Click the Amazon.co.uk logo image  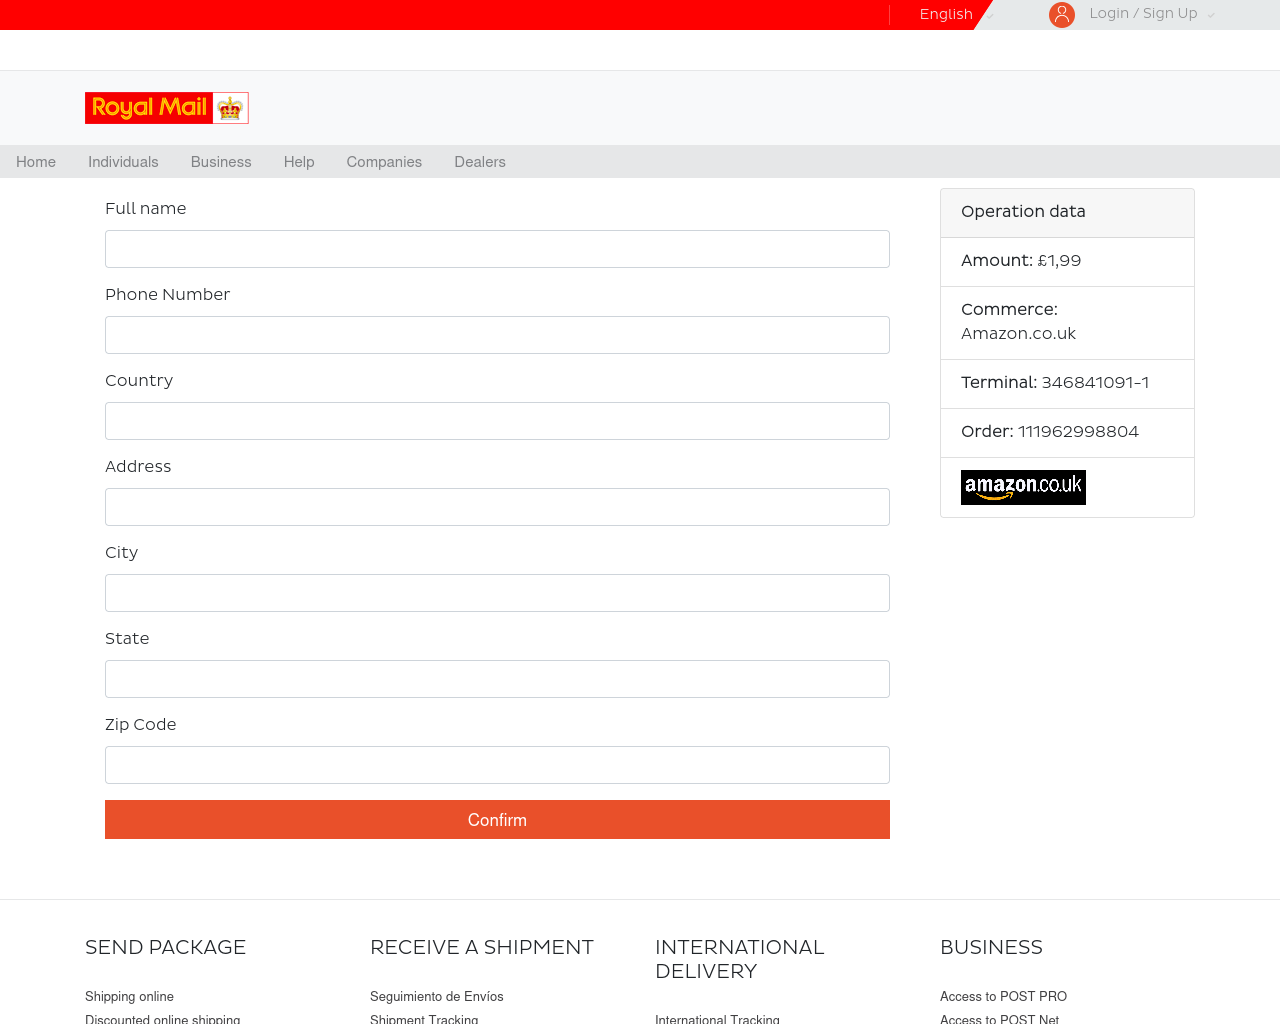tap(1023, 487)
